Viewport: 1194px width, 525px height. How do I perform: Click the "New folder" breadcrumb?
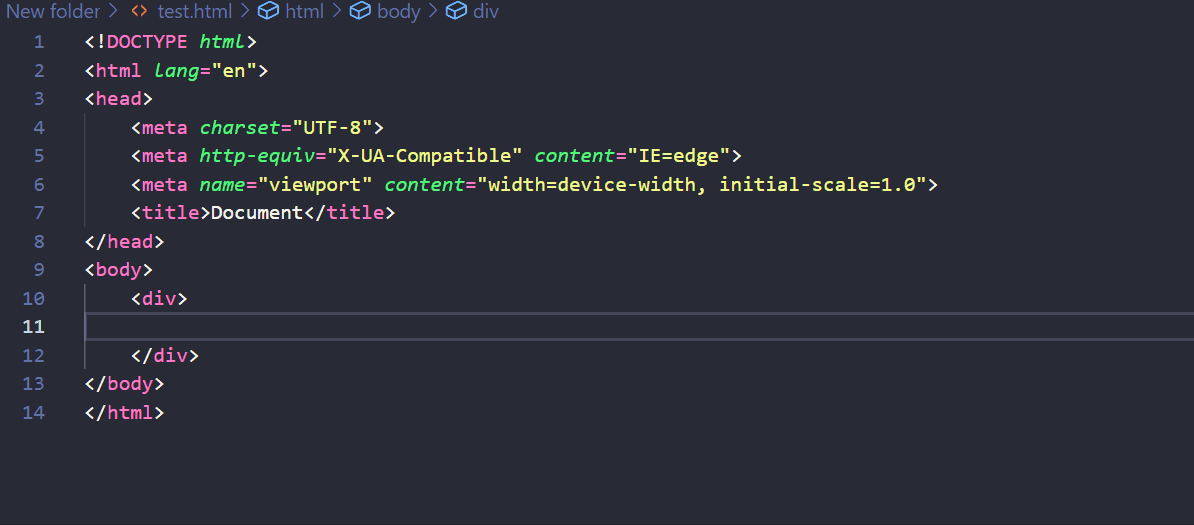pos(53,11)
